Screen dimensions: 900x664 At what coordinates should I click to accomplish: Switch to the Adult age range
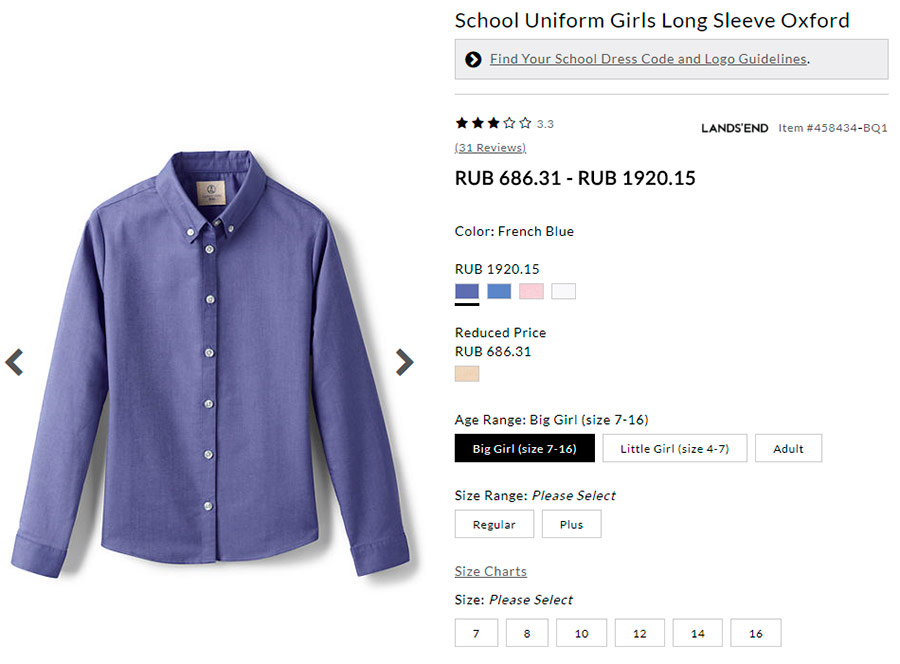(x=788, y=448)
